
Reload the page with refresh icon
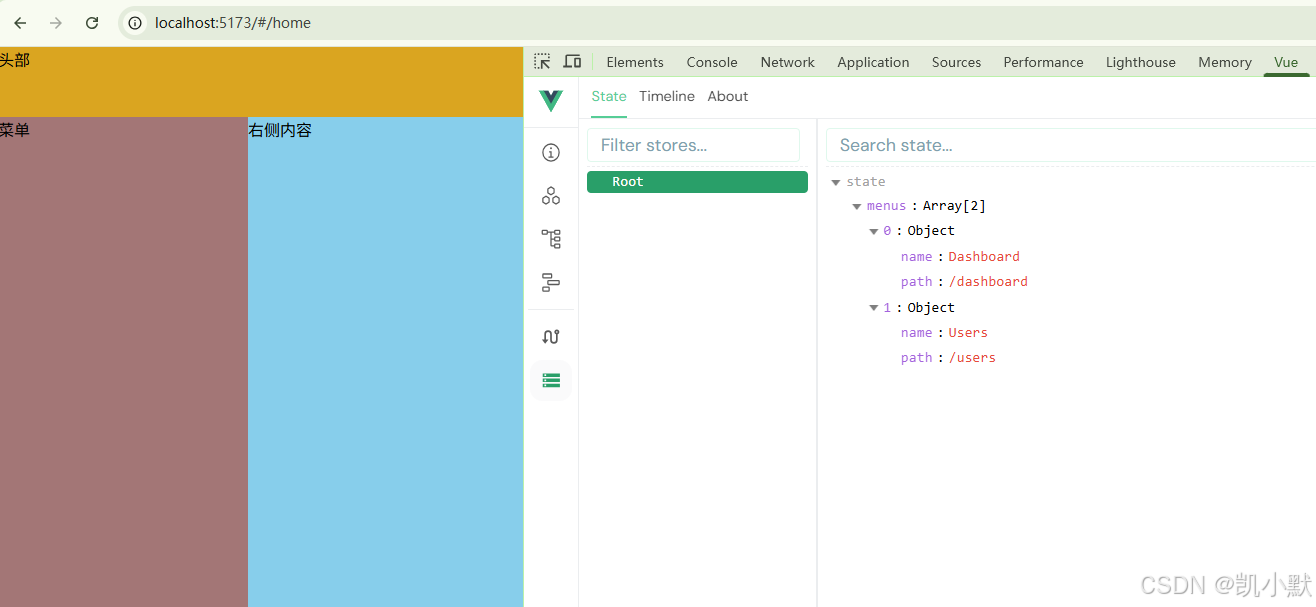pos(92,23)
